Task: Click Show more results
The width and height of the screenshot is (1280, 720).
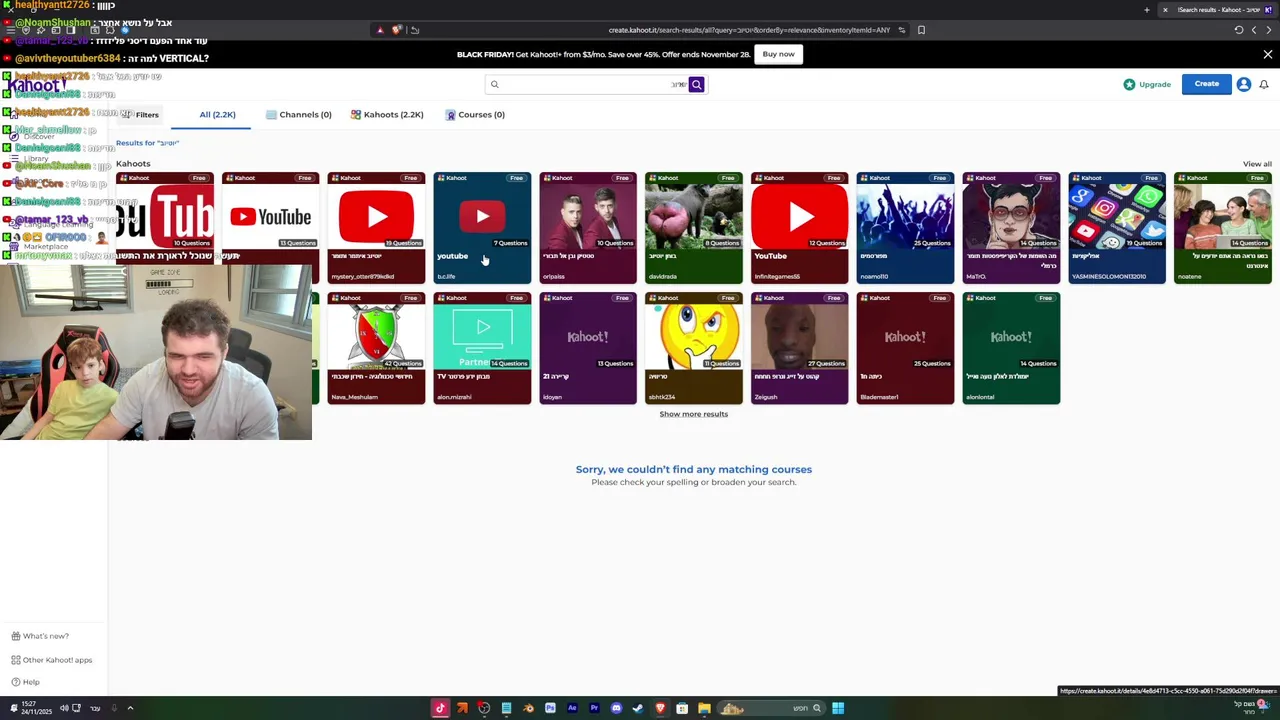Action: click(693, 414)
